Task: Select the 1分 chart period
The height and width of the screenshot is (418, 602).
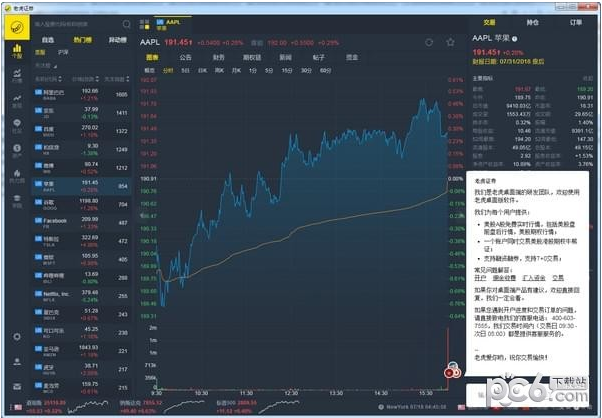Action: (252, 71)
